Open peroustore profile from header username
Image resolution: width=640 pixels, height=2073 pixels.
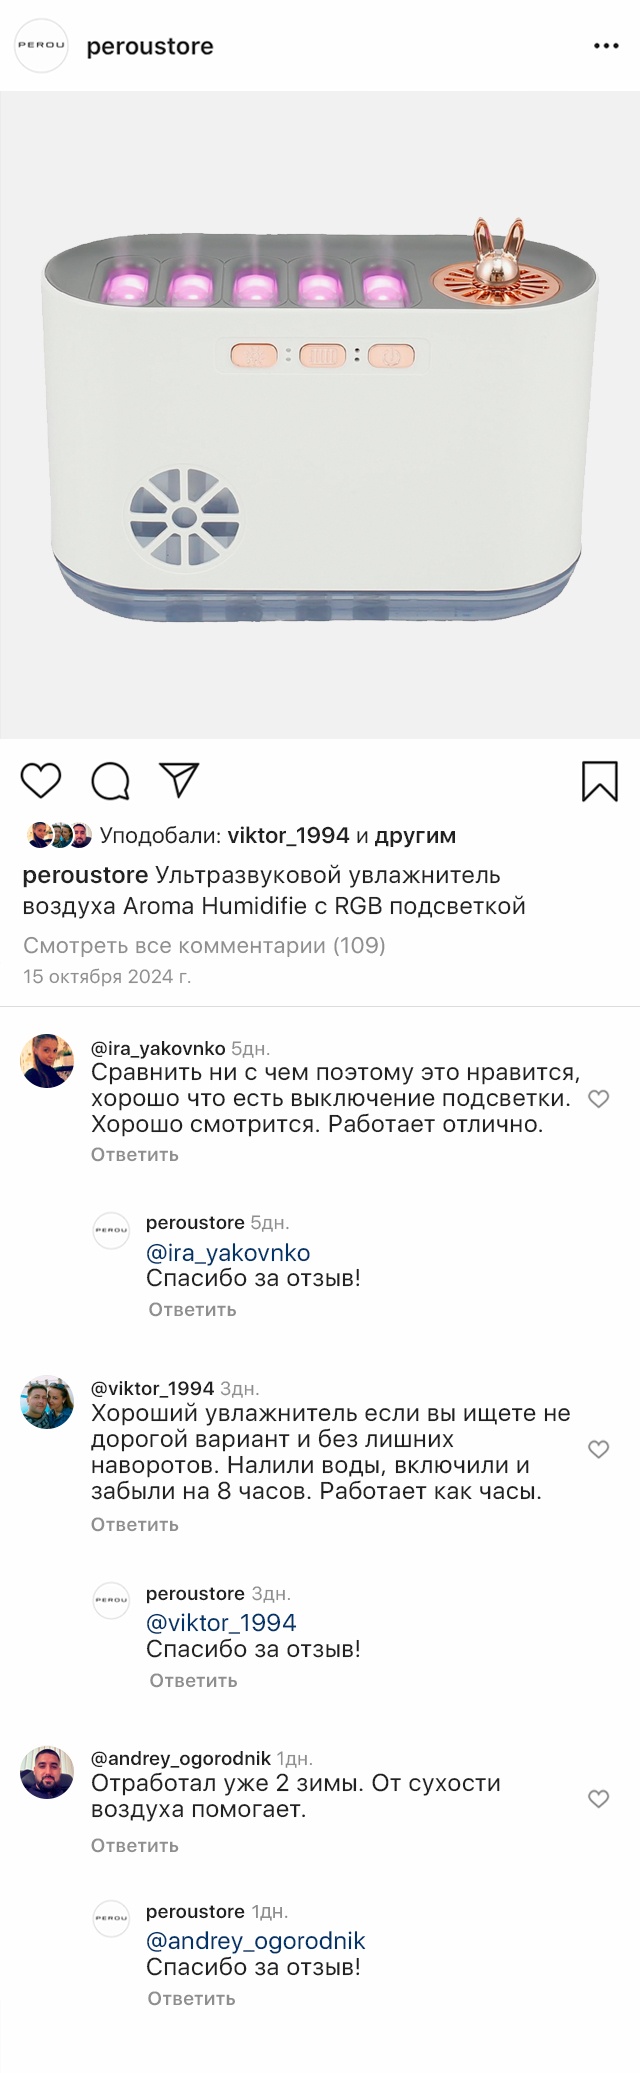150,46
